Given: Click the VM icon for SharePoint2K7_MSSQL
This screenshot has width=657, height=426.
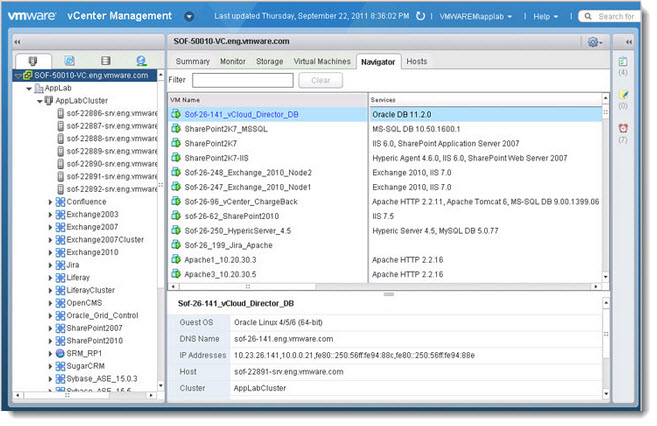Looking at the screenshot, I should tap(176, 129).
